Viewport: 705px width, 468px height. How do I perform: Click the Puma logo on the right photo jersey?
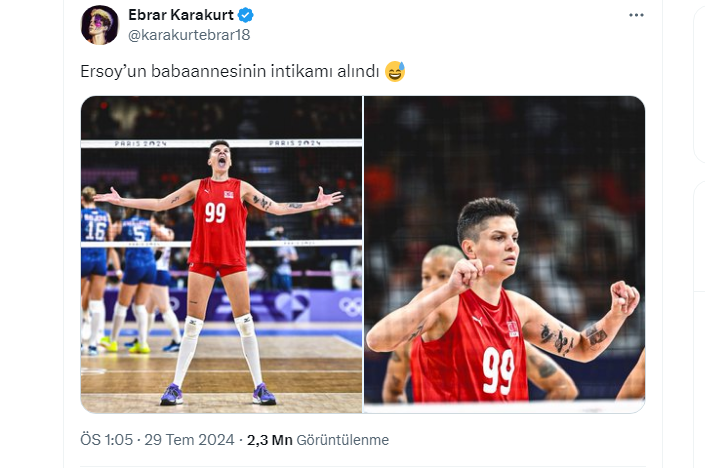click(477, 321)
